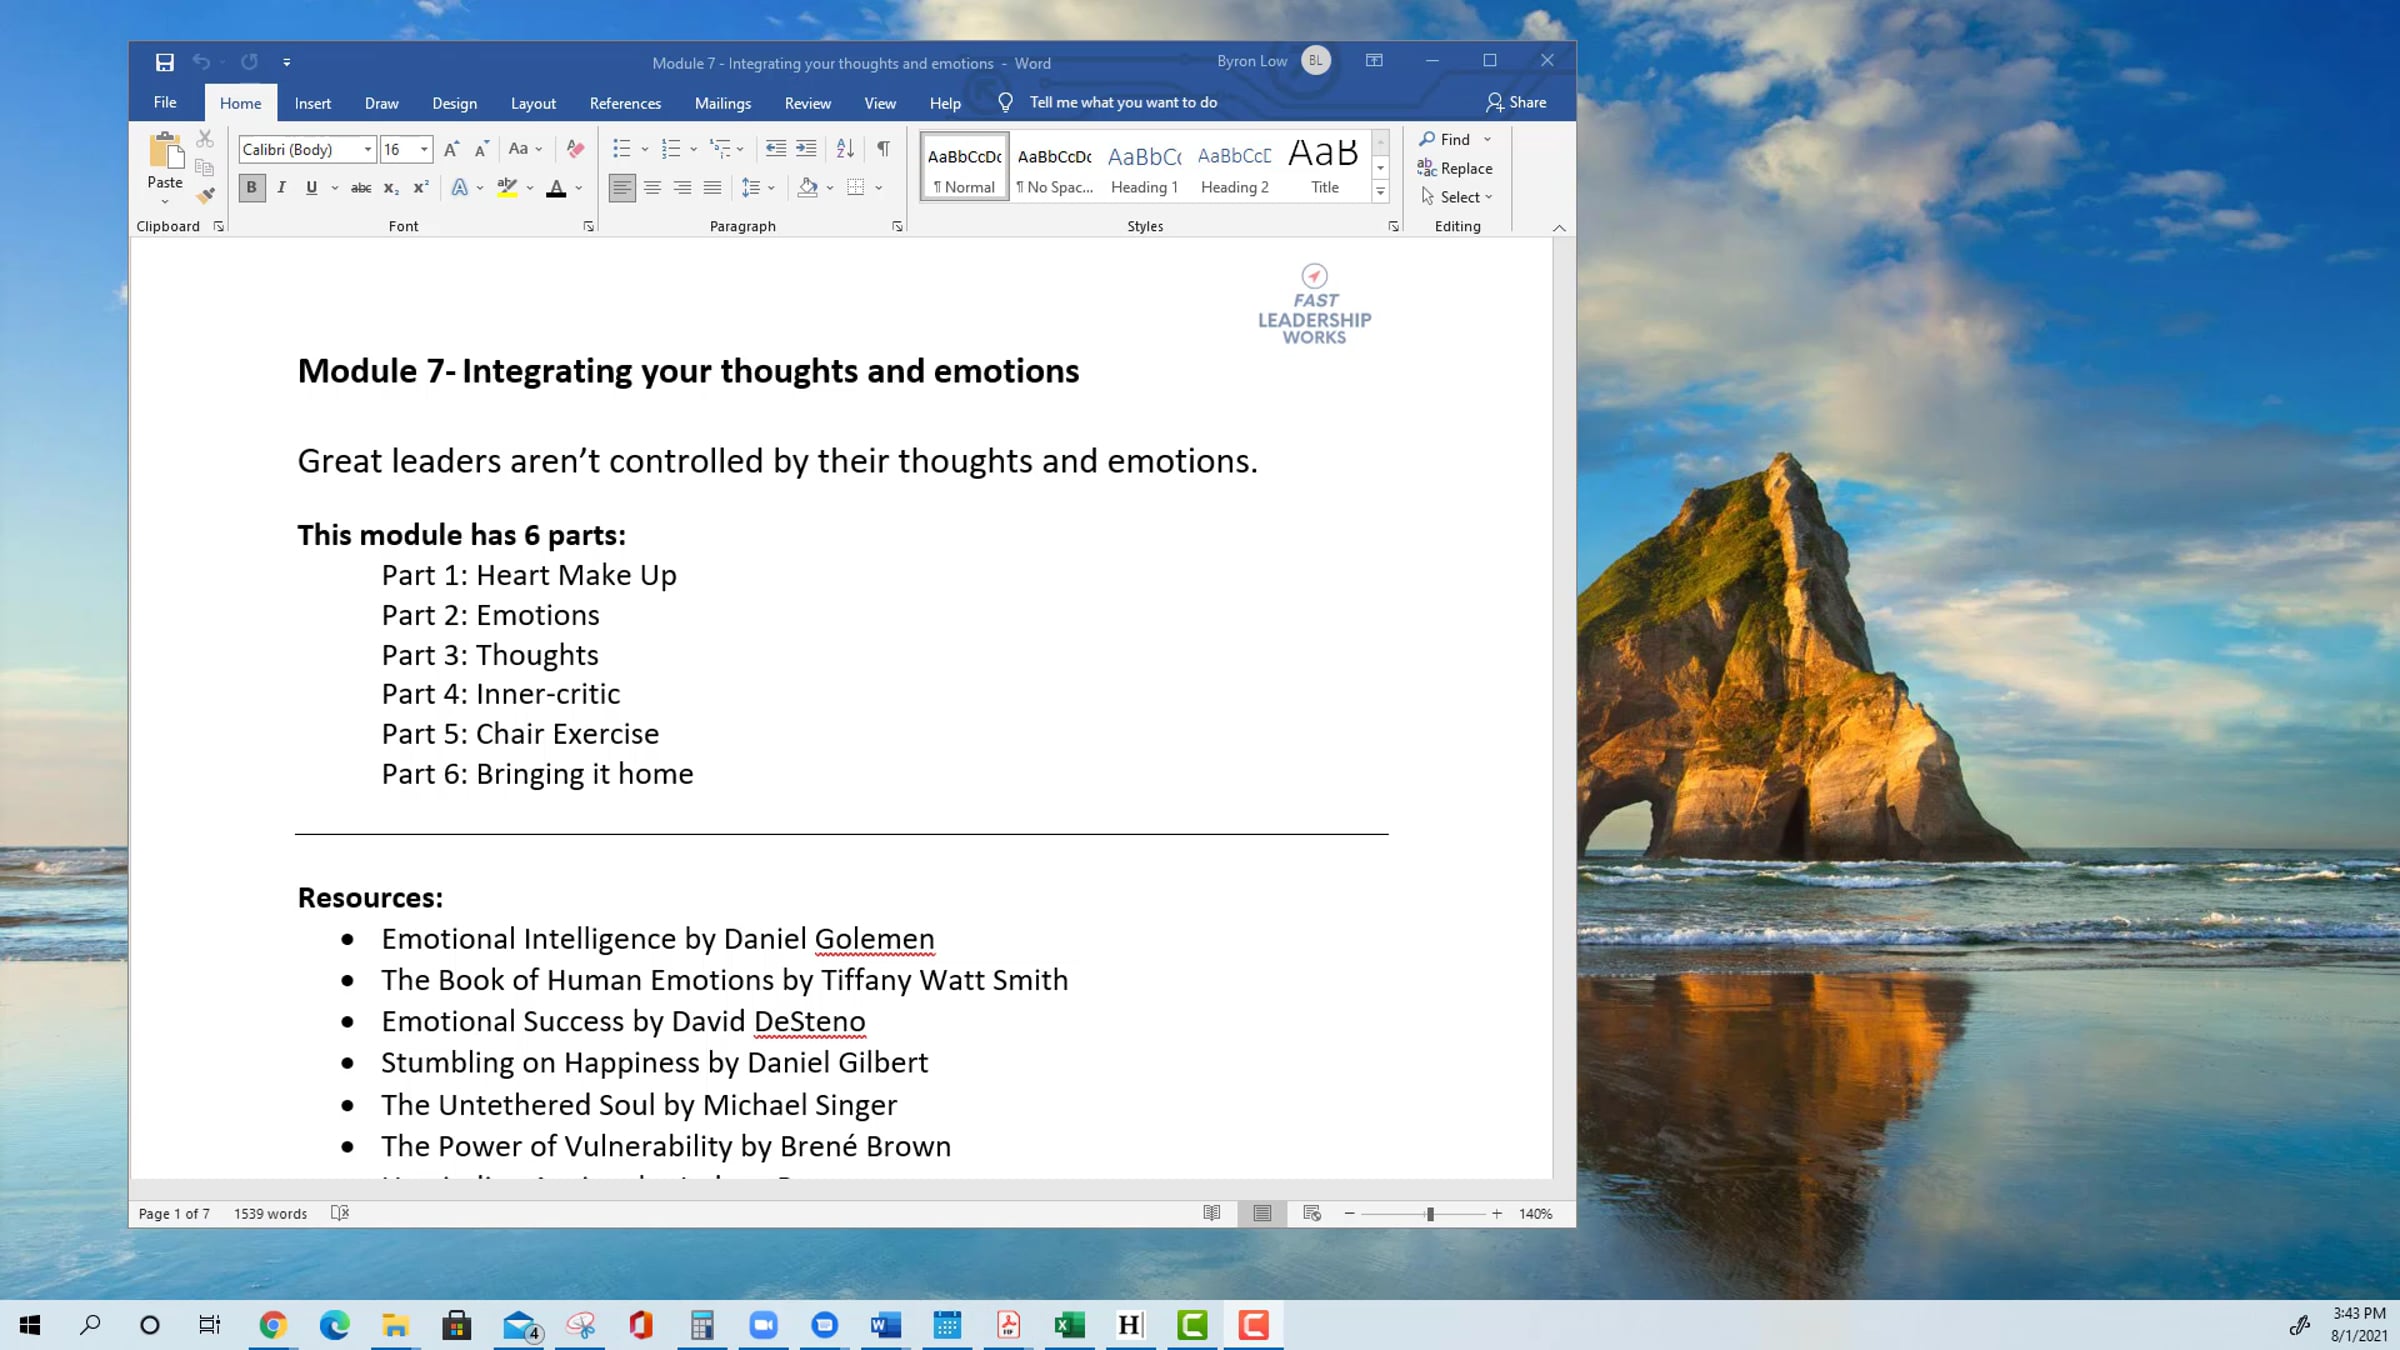Toggle Italic formatting
The width and height of the screenshot is (2400, 1350).
click(282, 188)
